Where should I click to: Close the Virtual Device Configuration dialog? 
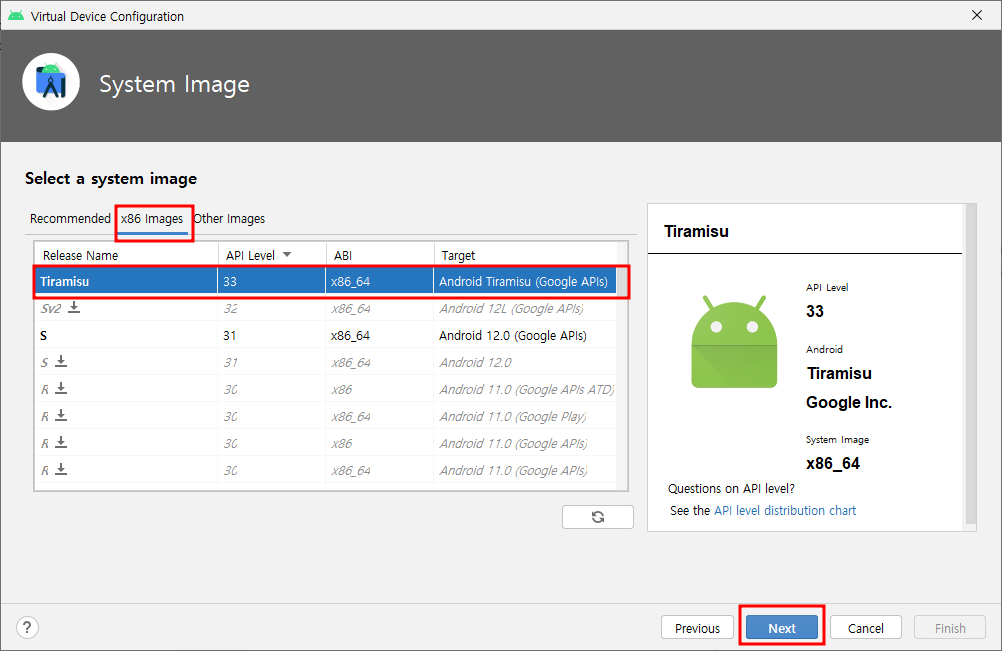977,15
